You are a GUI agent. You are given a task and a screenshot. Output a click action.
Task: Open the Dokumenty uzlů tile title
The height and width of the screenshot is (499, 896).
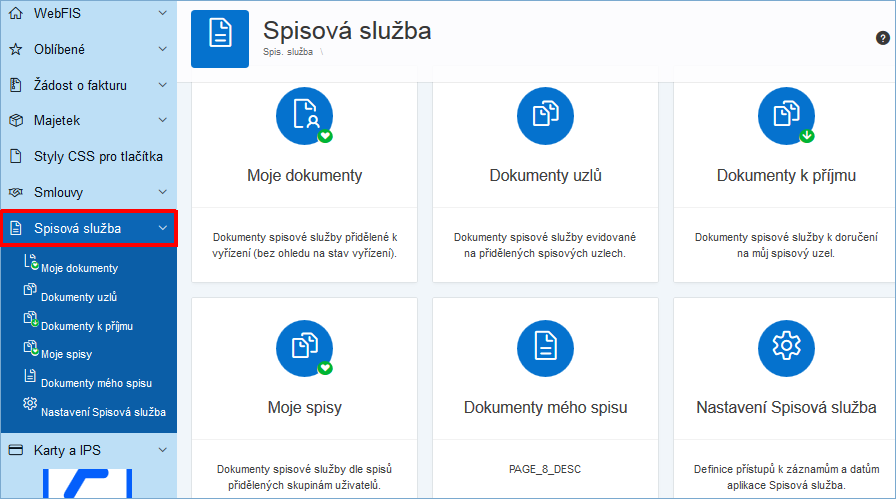click(x=546, y=175)
